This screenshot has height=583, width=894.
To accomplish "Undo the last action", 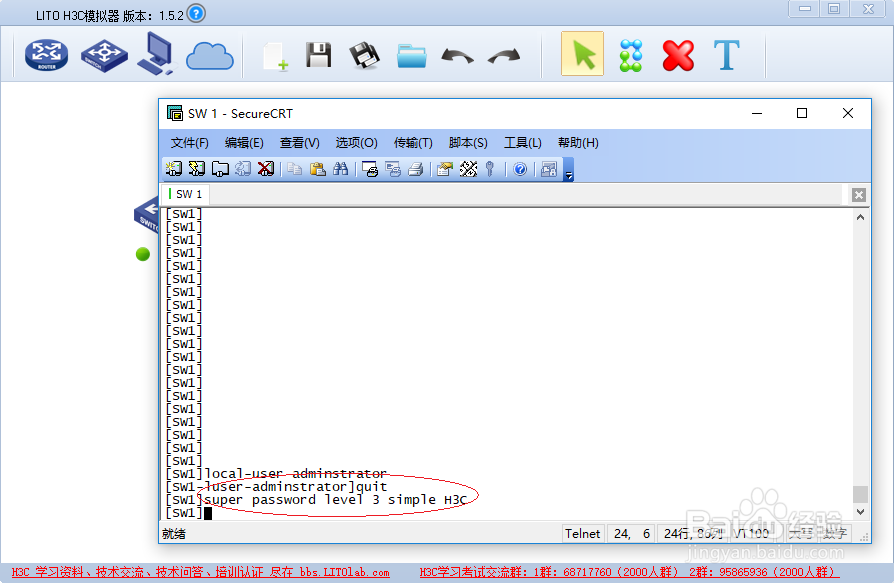I will click(457, 56).
